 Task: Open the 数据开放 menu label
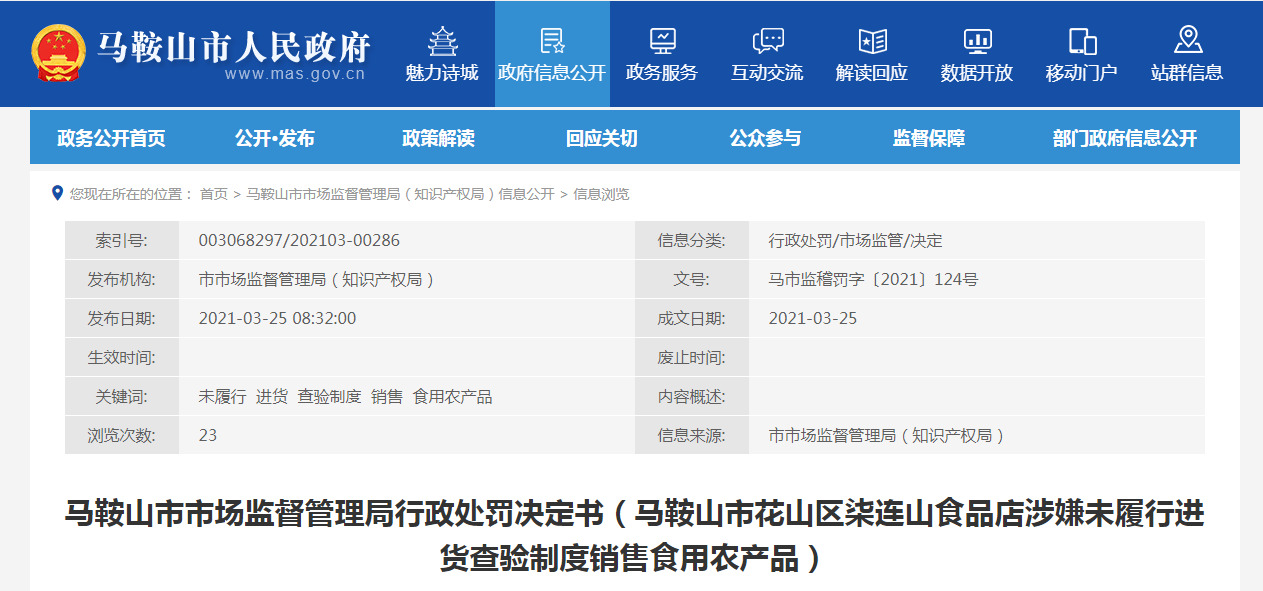click(x=977, y=73)
